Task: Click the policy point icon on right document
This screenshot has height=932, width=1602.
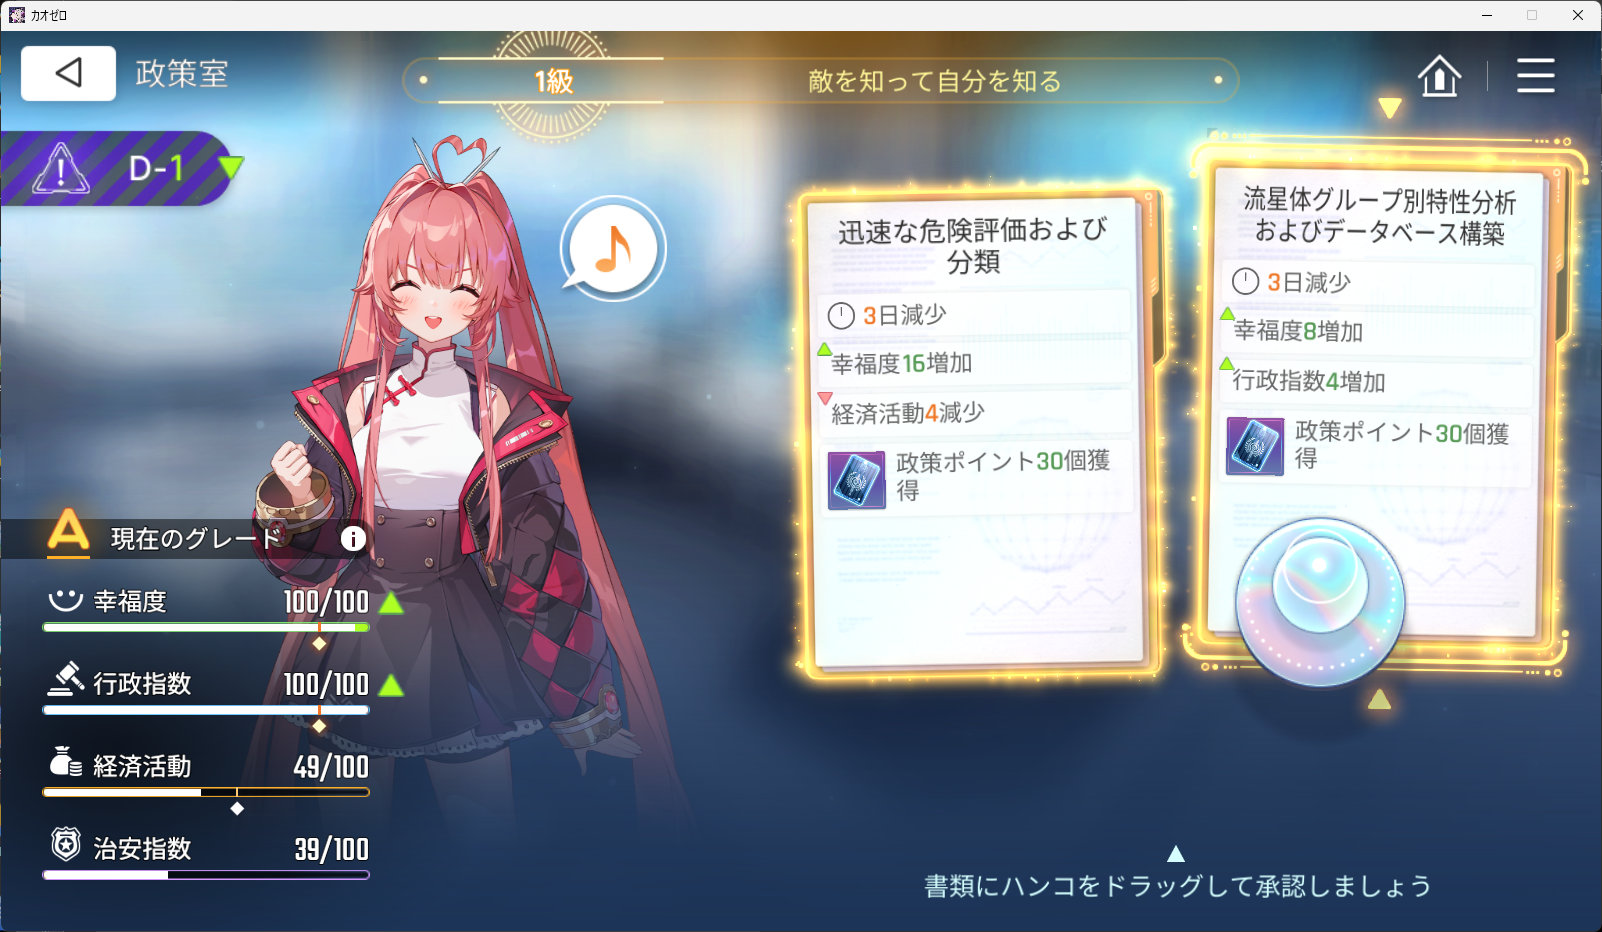Action: click(1255, 446)
